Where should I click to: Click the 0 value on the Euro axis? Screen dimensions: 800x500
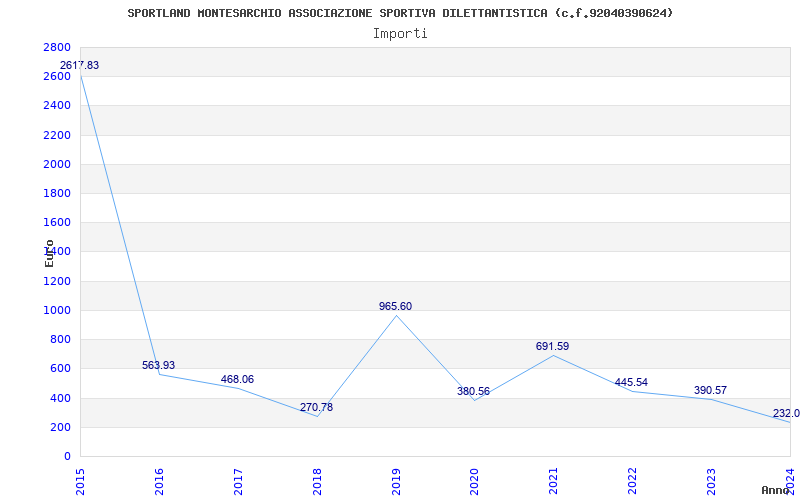point(67,456)
